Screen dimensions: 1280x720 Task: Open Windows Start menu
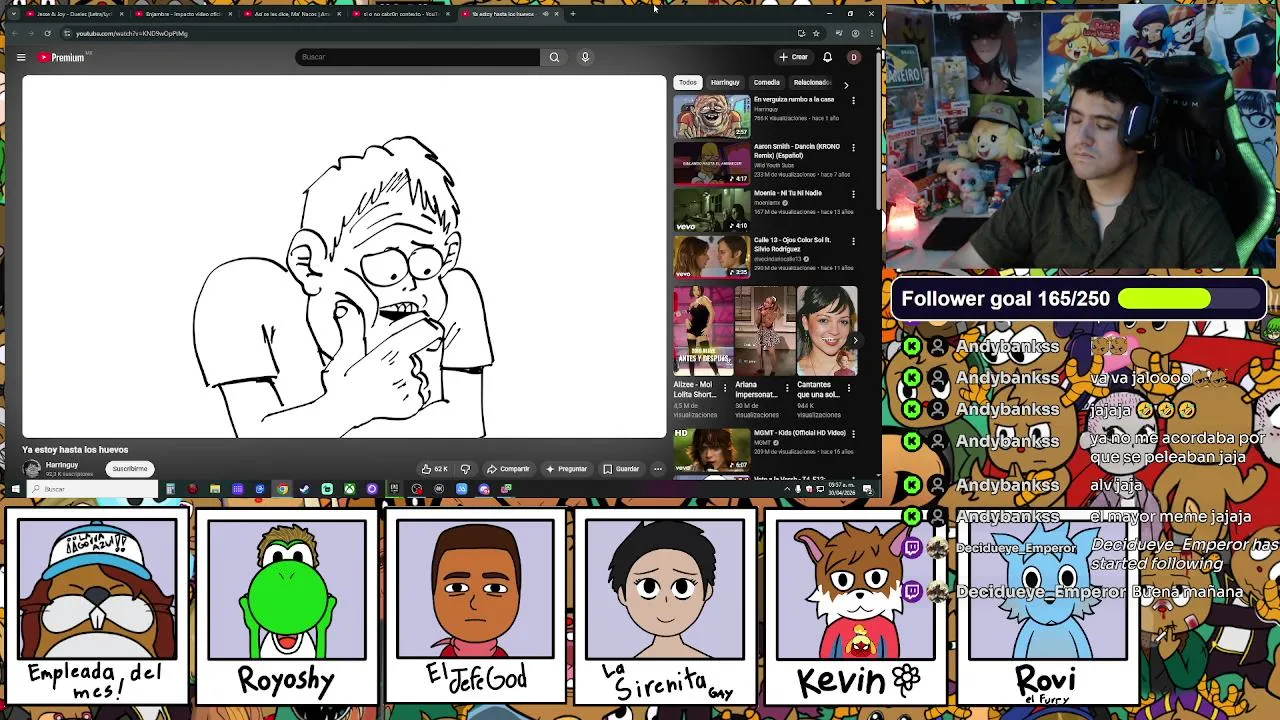click(x=14, y=489)
